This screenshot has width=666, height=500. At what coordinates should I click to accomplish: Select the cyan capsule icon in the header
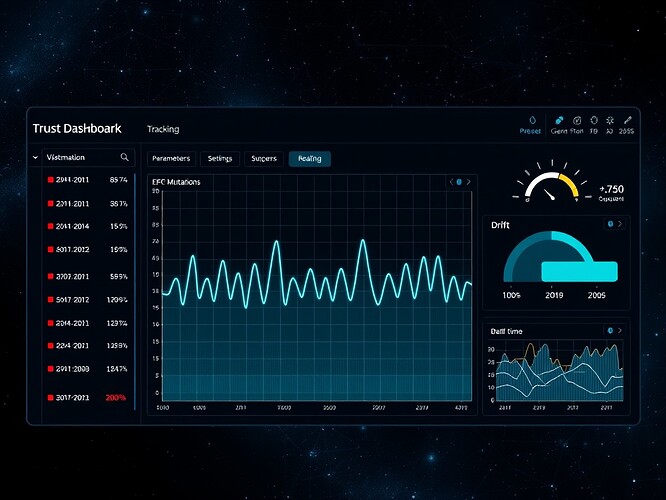(559, 121)
